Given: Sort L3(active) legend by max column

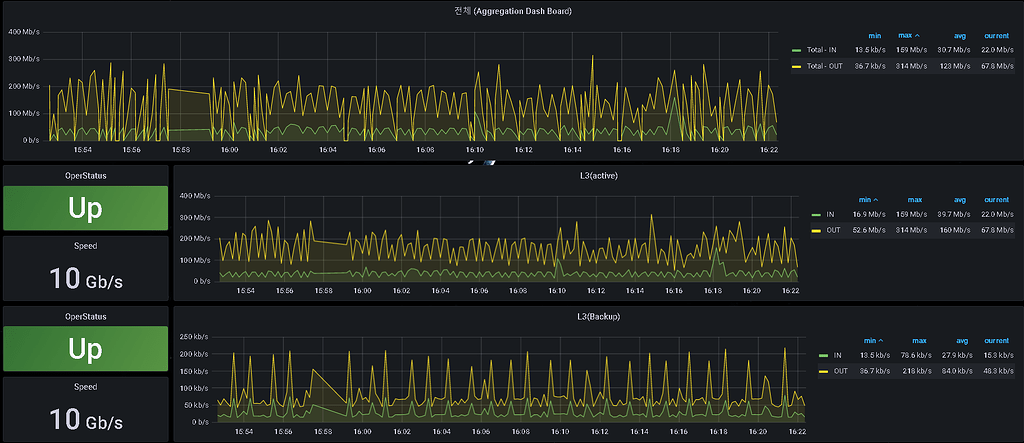Looking at the screenshot, I should [x=914, y=199].
